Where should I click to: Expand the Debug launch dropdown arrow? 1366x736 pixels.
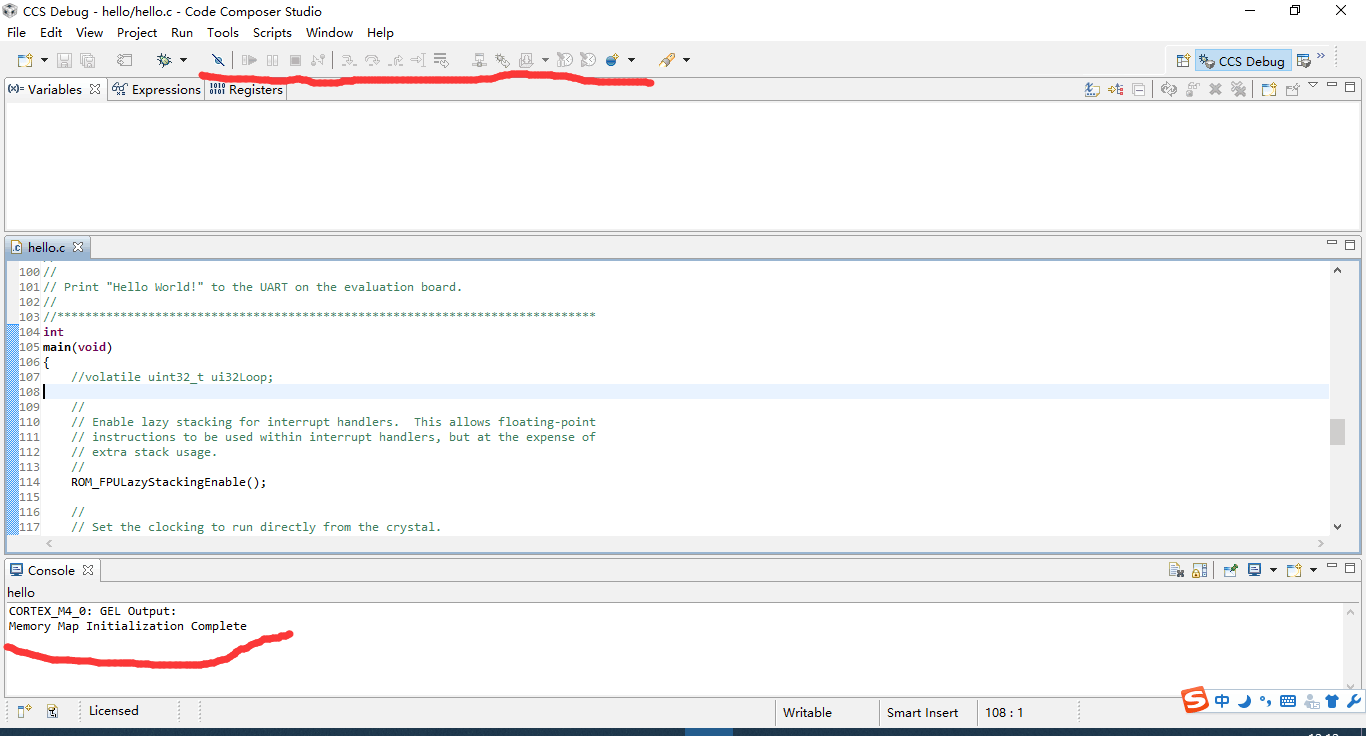pyautogui.click(x=183, y=61)
